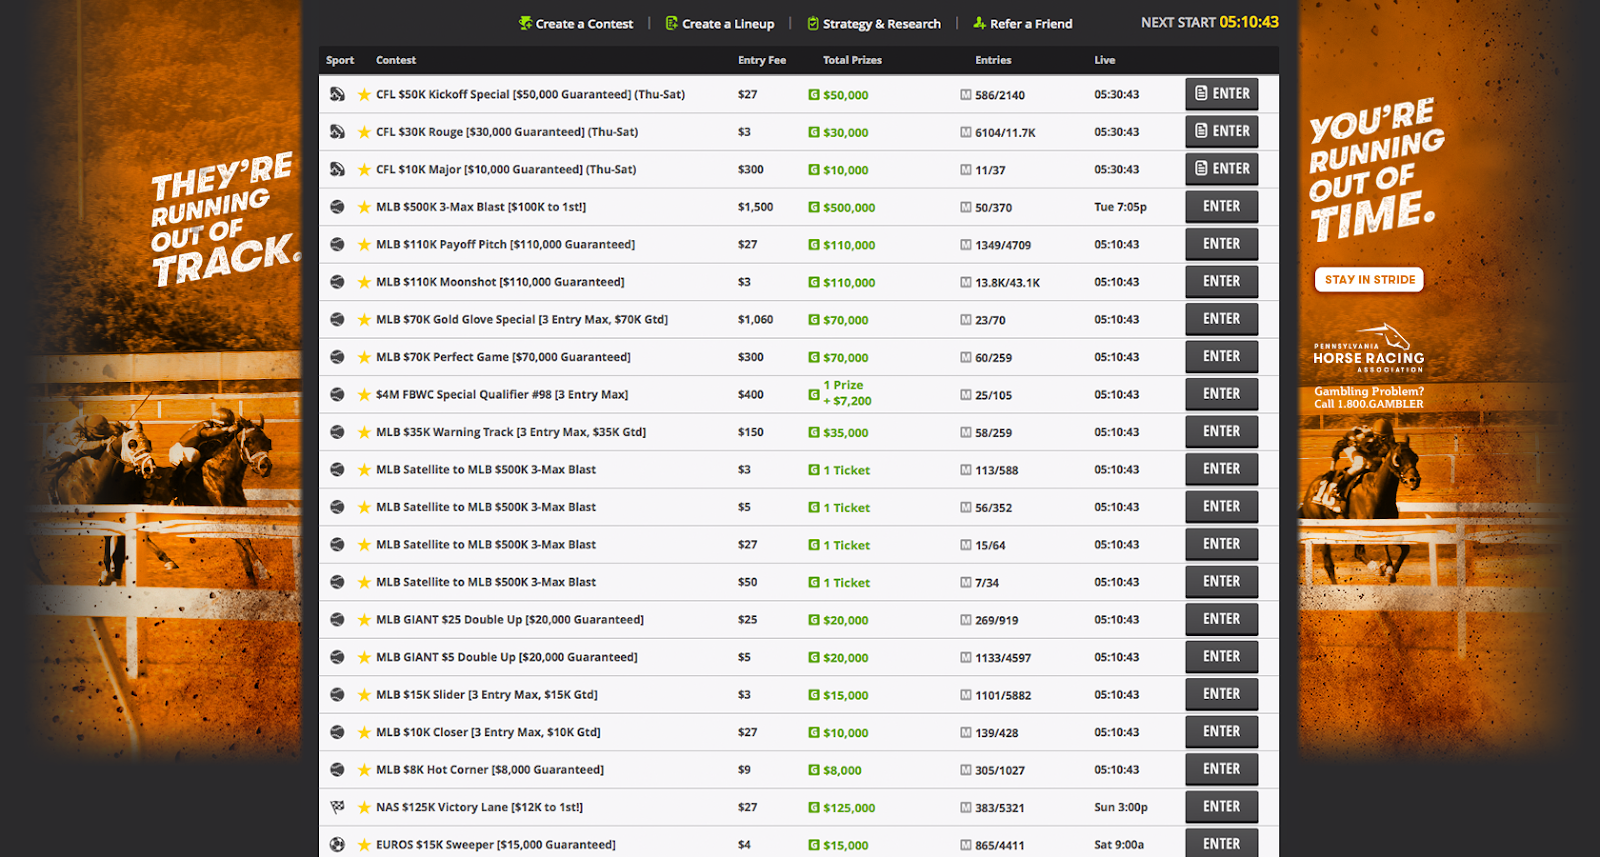Star the CFL $10K Major contest

coord(364,169)
